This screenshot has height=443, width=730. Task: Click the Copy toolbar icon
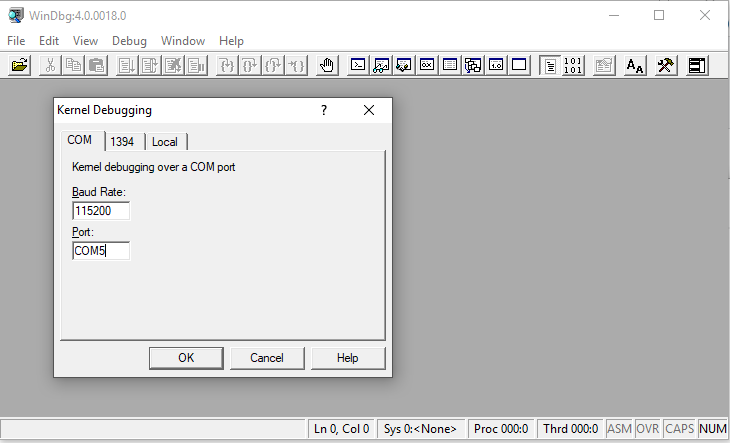pyautogui.click(x=73, y=65)
